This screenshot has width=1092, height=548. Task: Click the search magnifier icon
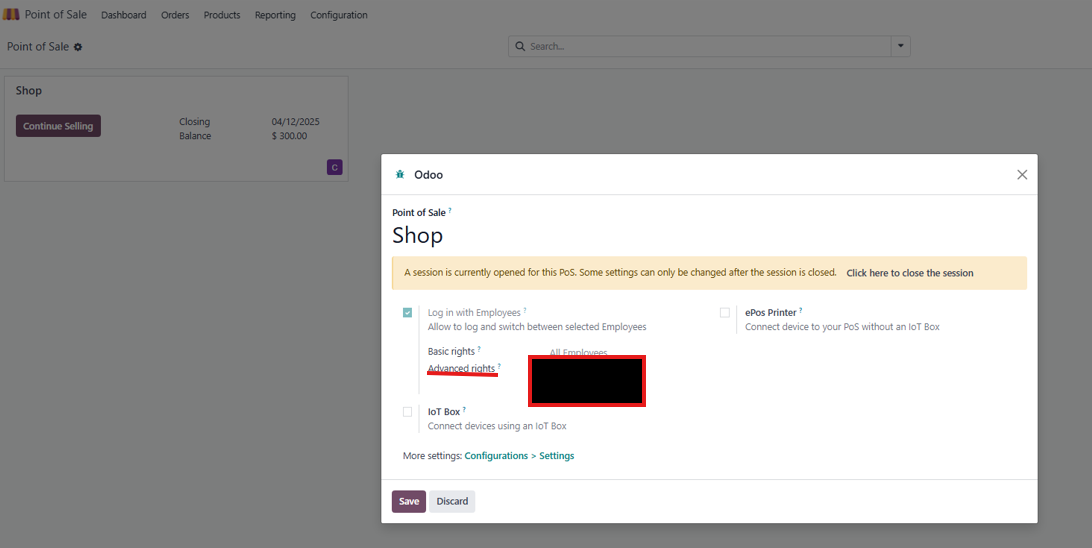tap(520, 47)
